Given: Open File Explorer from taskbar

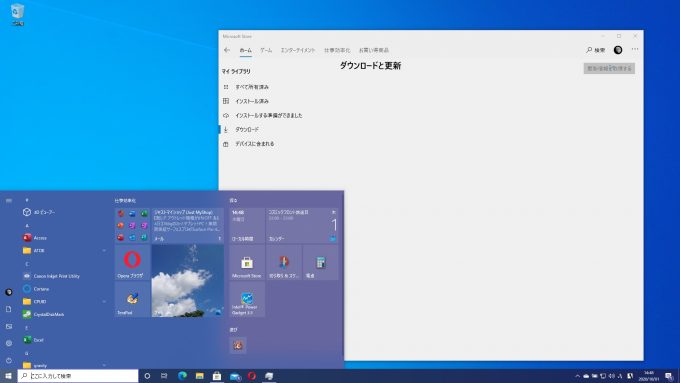Looking at the screenshot, I should (x=199, y=376).
